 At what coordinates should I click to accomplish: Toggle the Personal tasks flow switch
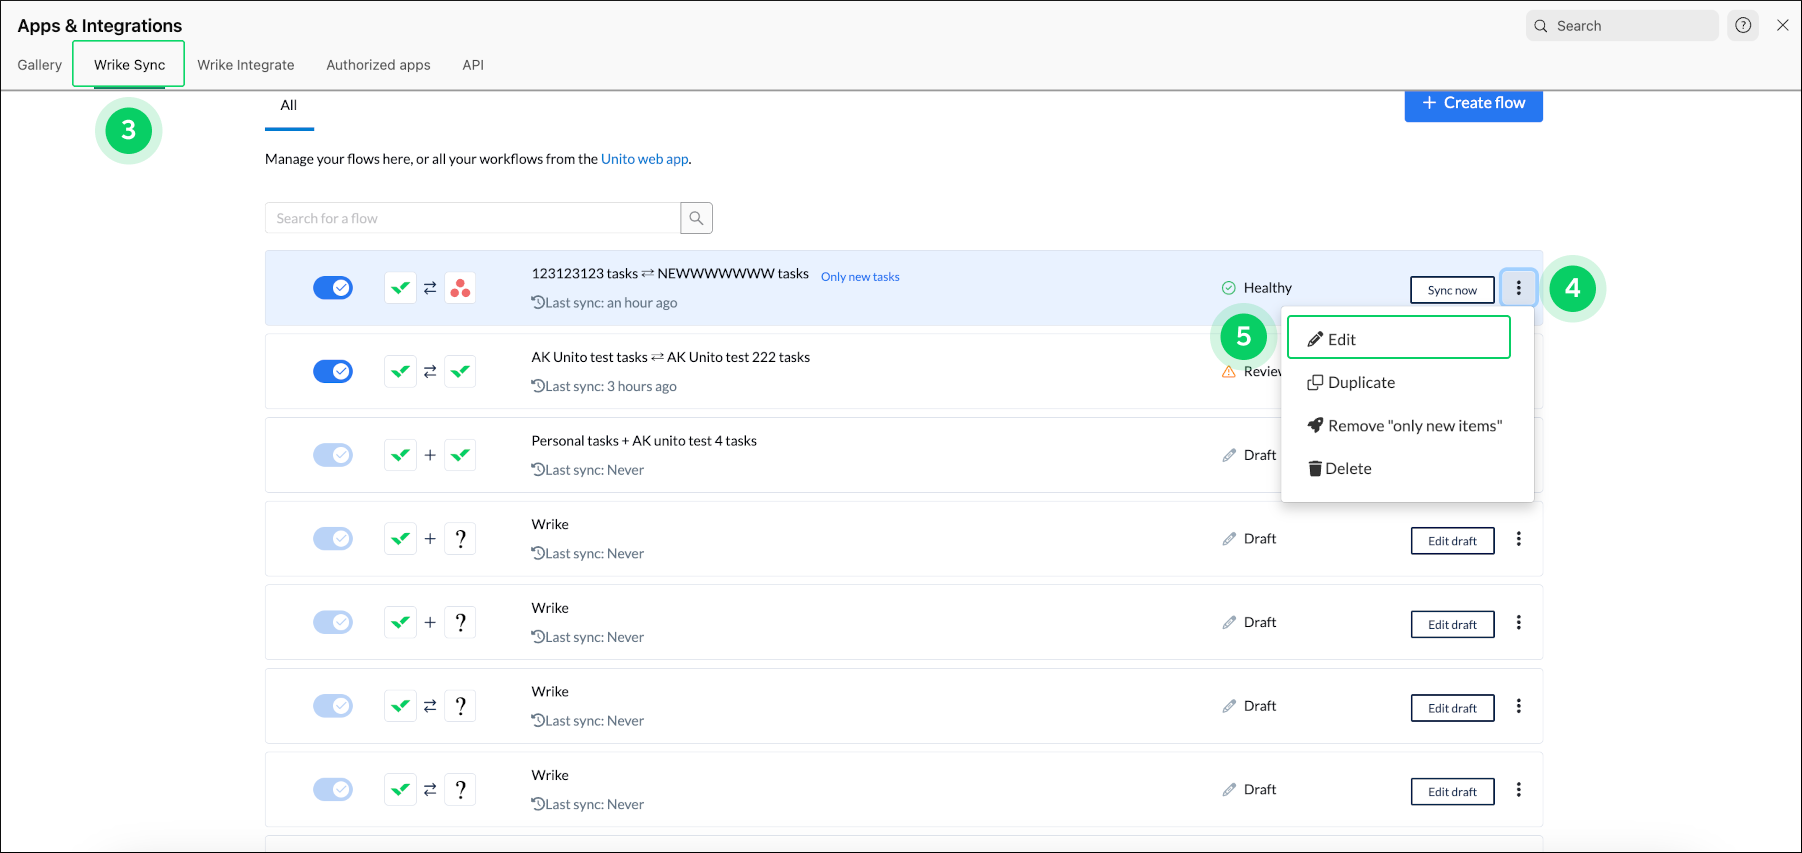pyautogui.click(x=333, y=455)
